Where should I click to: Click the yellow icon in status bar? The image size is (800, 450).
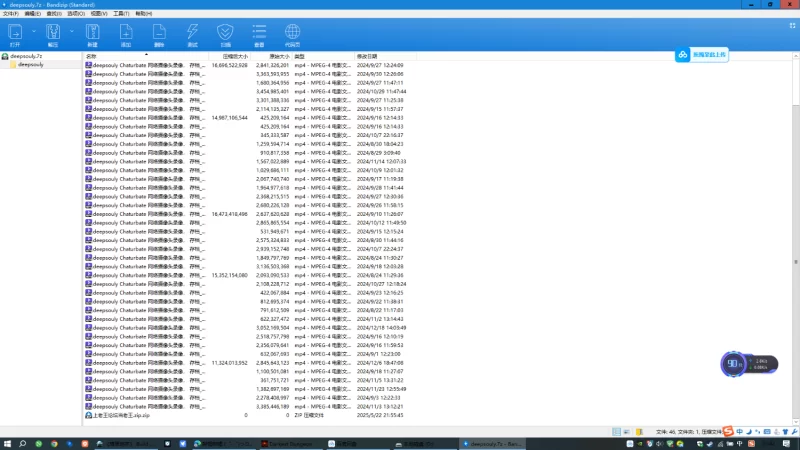click(x=639, y=432)
